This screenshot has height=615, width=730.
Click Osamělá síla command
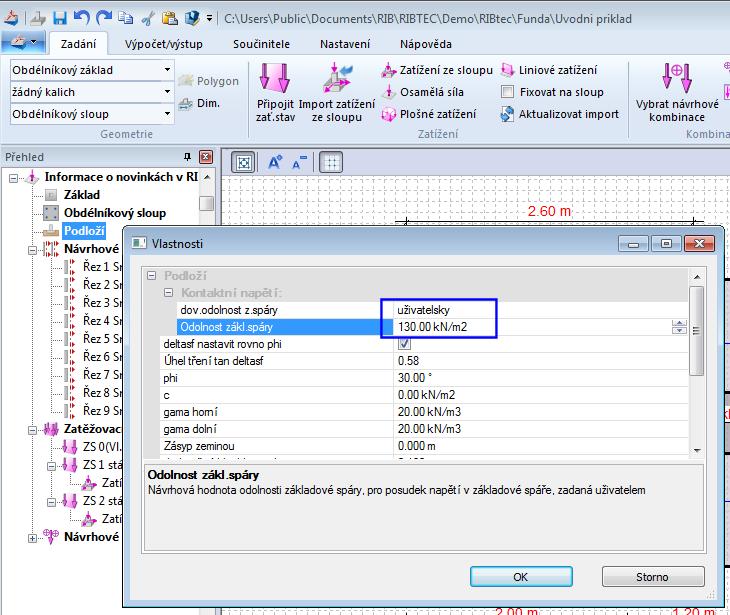pos(423,92)
